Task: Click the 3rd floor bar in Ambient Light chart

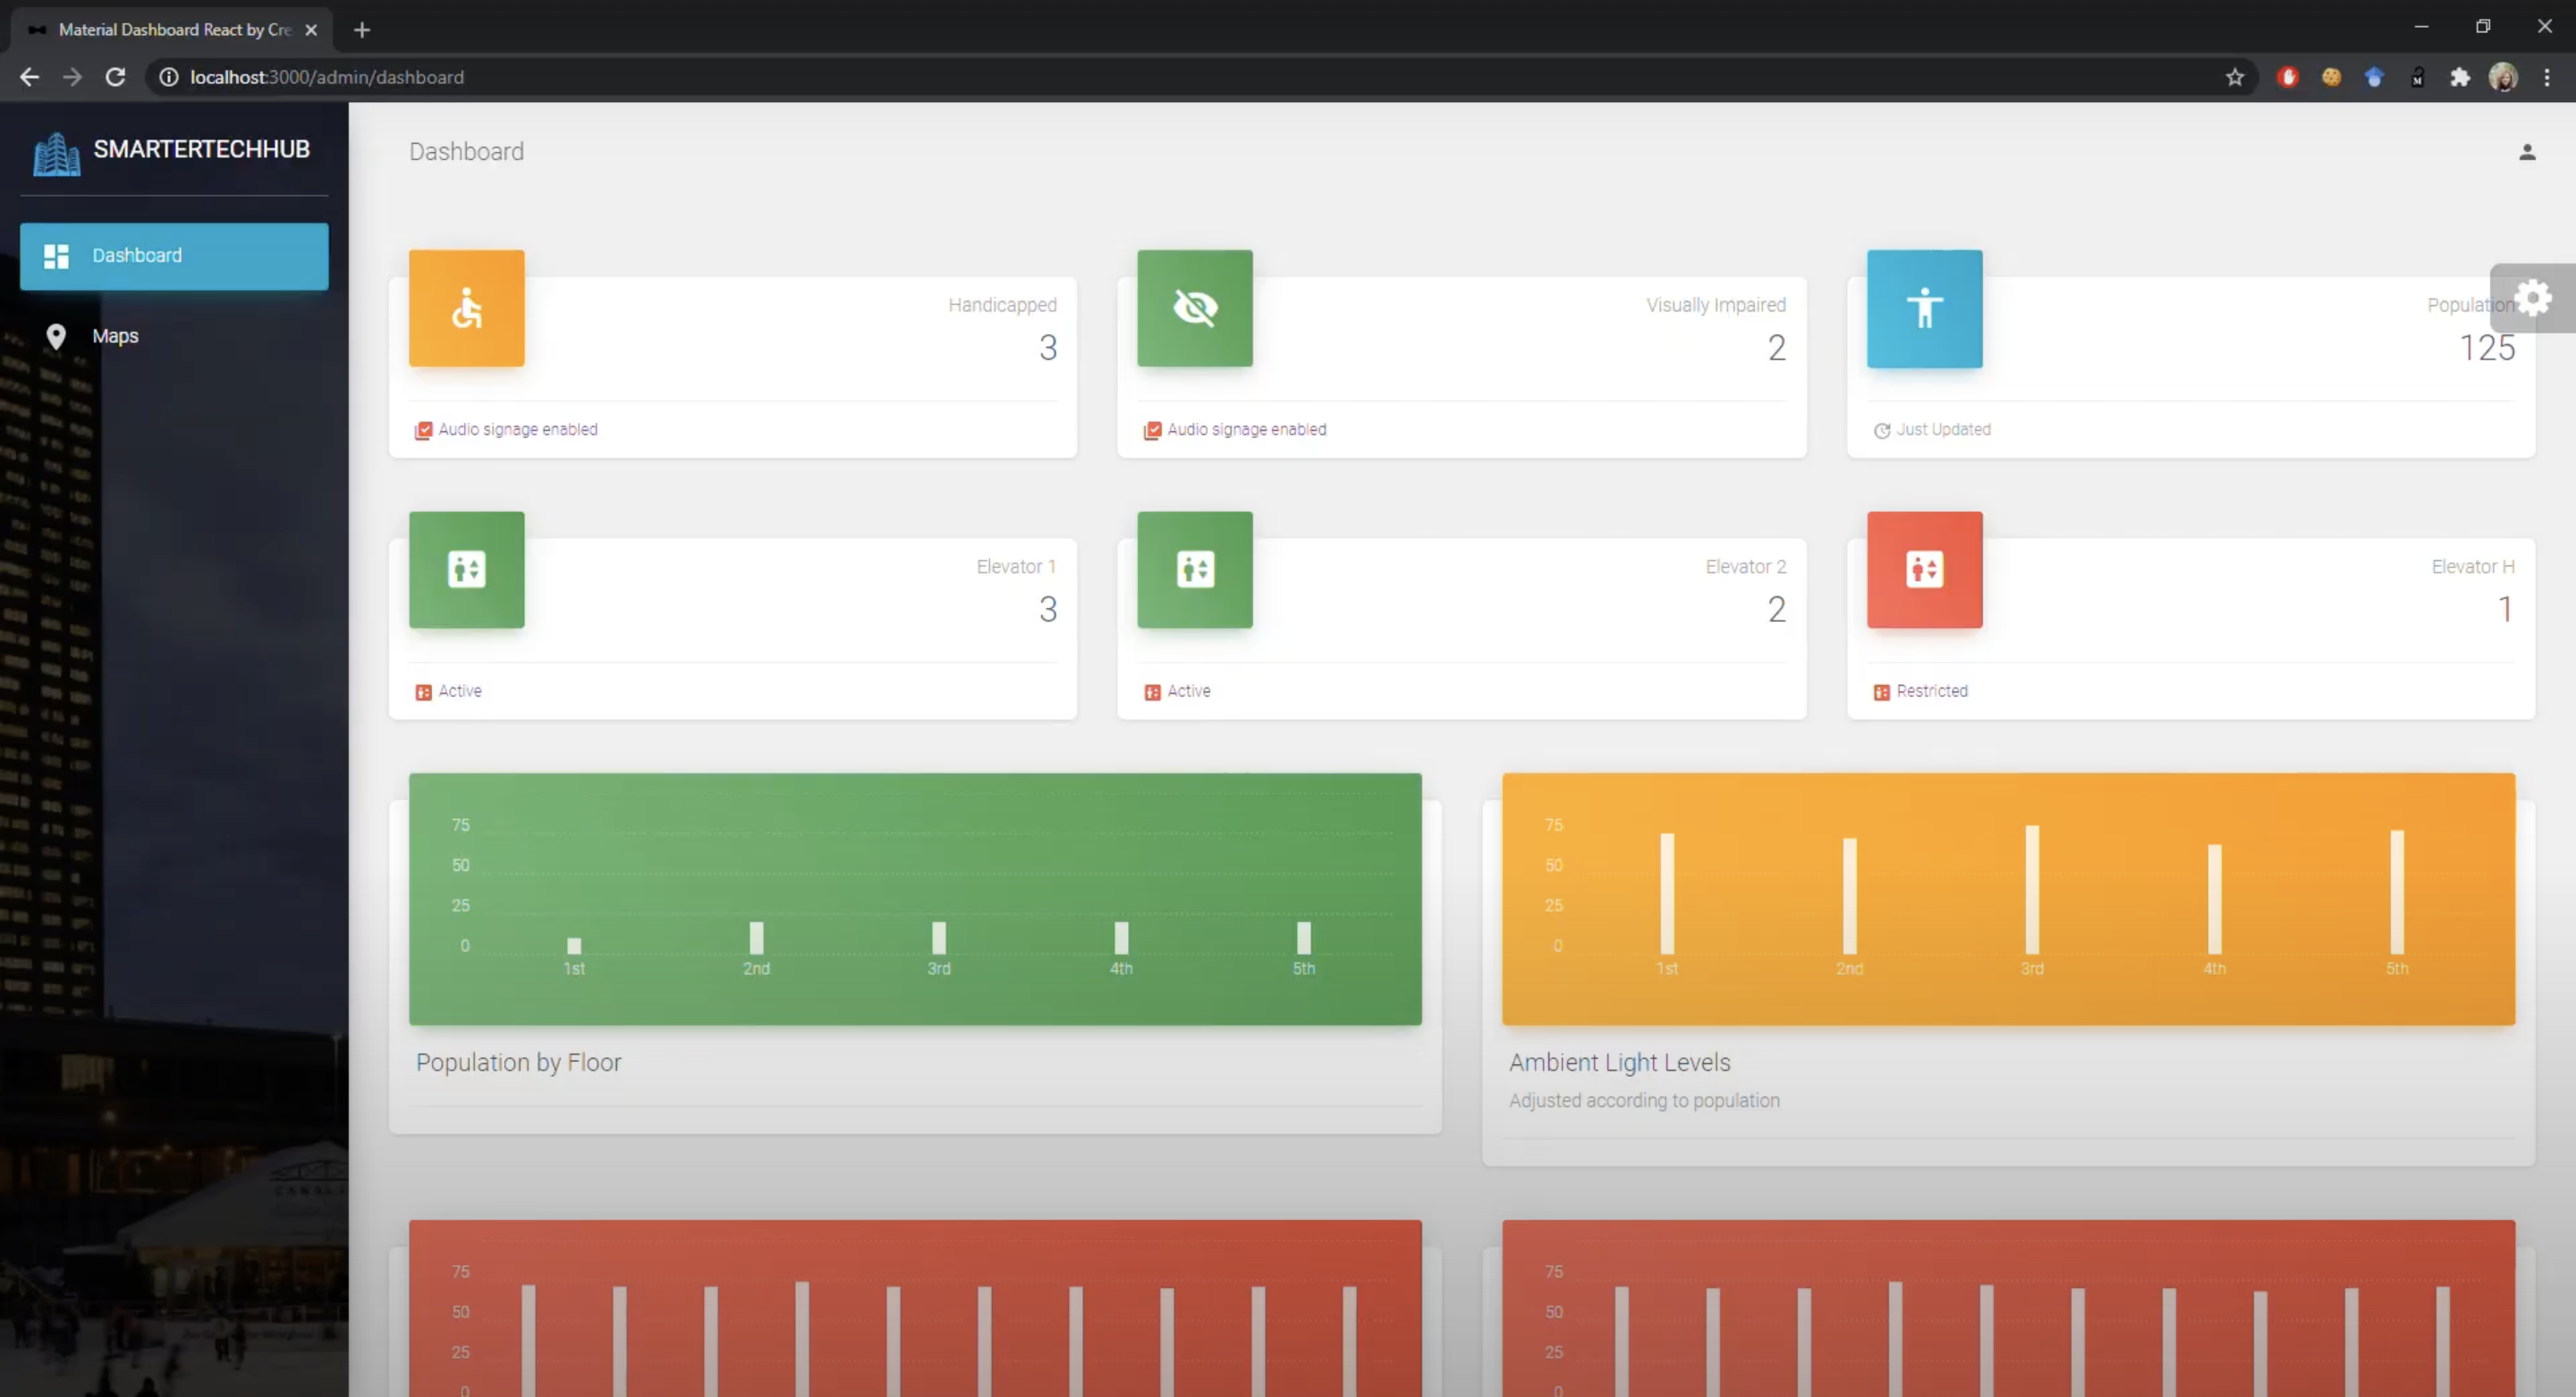Action: (2031, 890)
